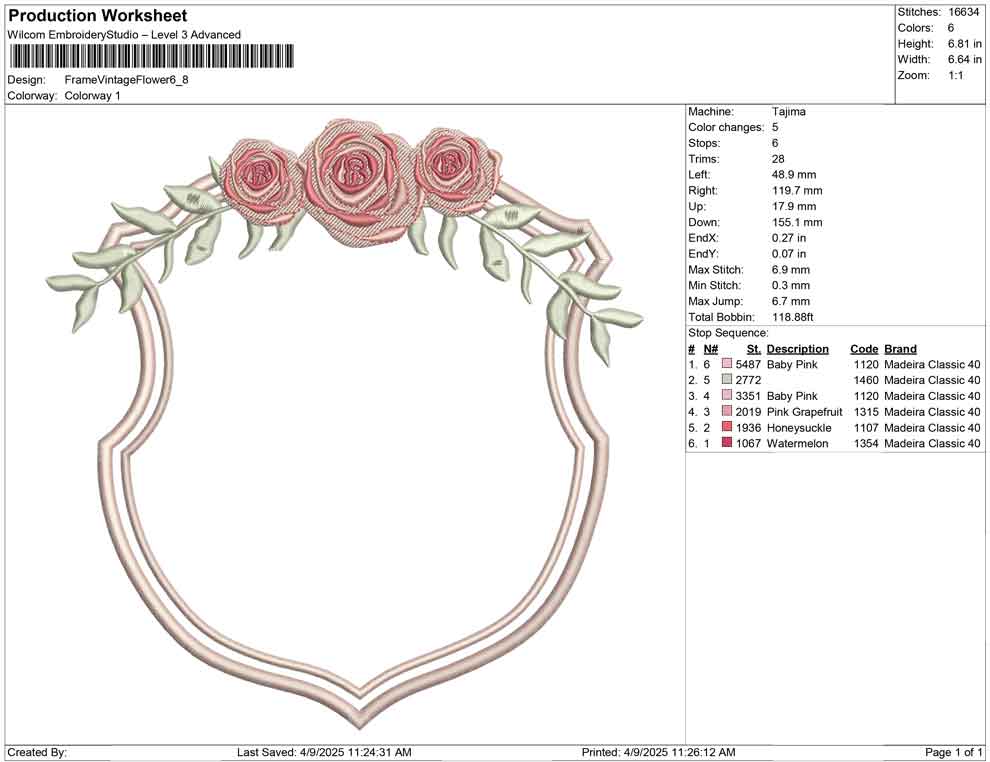Click the Brand column header
Image resolution: width=990 pixels, height=762 pixels.
(900, 348)
